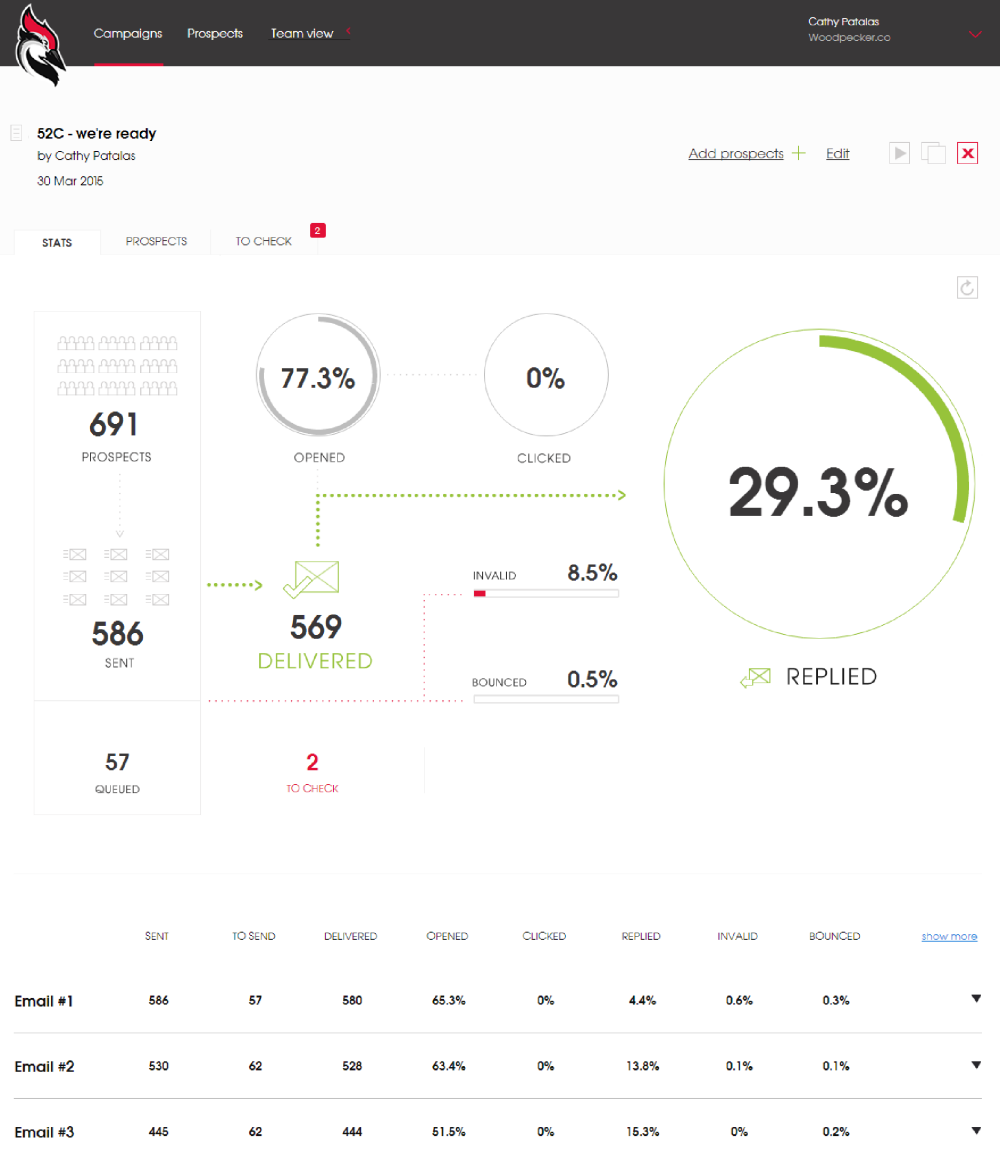Click the DELIVERED column header

(x=351, y=936)
